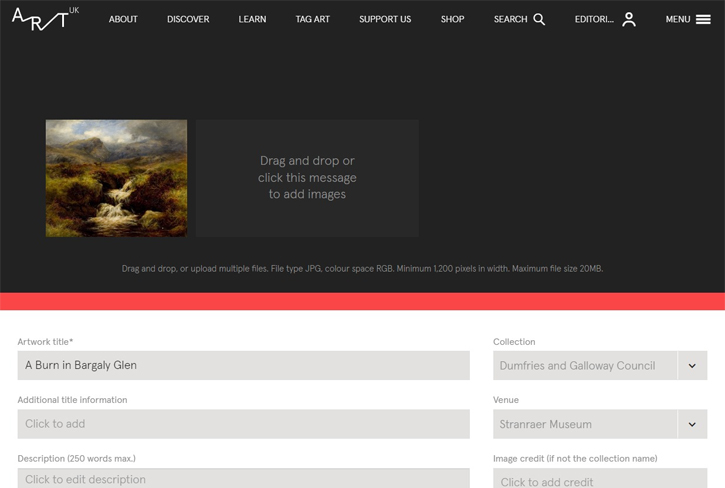This screenshot has width=725, height=488.
Task: Open the About menu
Action: pyautogui.click(x=123, y=19)
